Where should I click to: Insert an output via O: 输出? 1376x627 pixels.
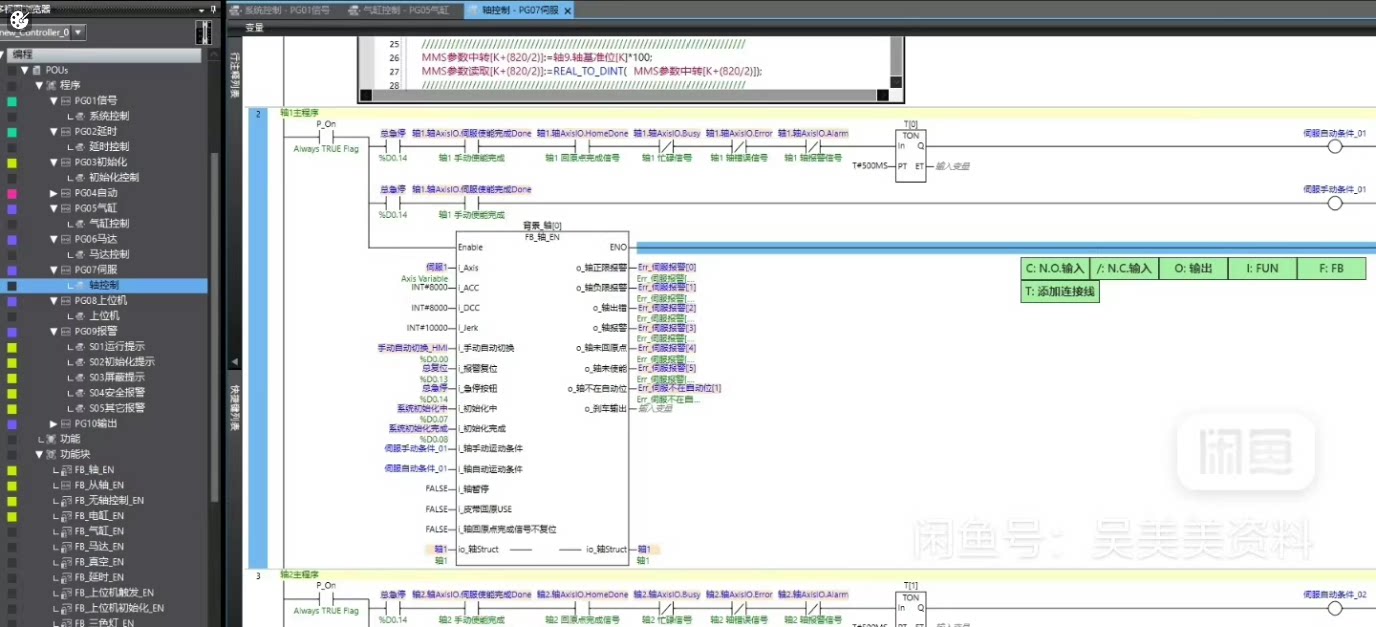[1193, 268]
